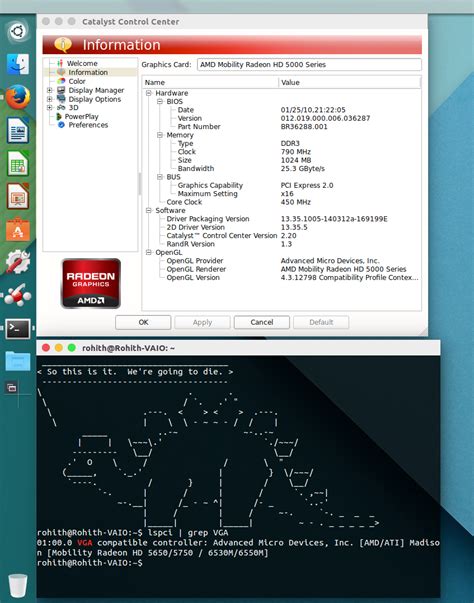Screen dimensions: 474x603
Task: Click the Name column header
Action: pos(210,82)
